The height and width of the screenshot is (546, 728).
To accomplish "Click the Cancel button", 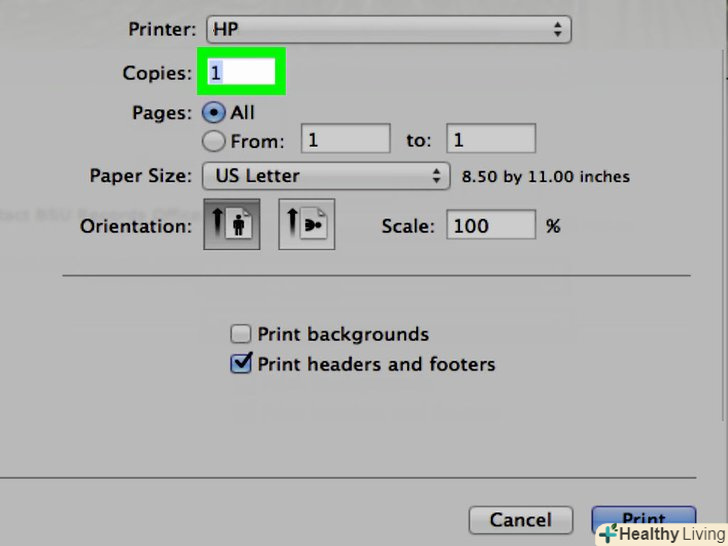I will pos(521,520).
